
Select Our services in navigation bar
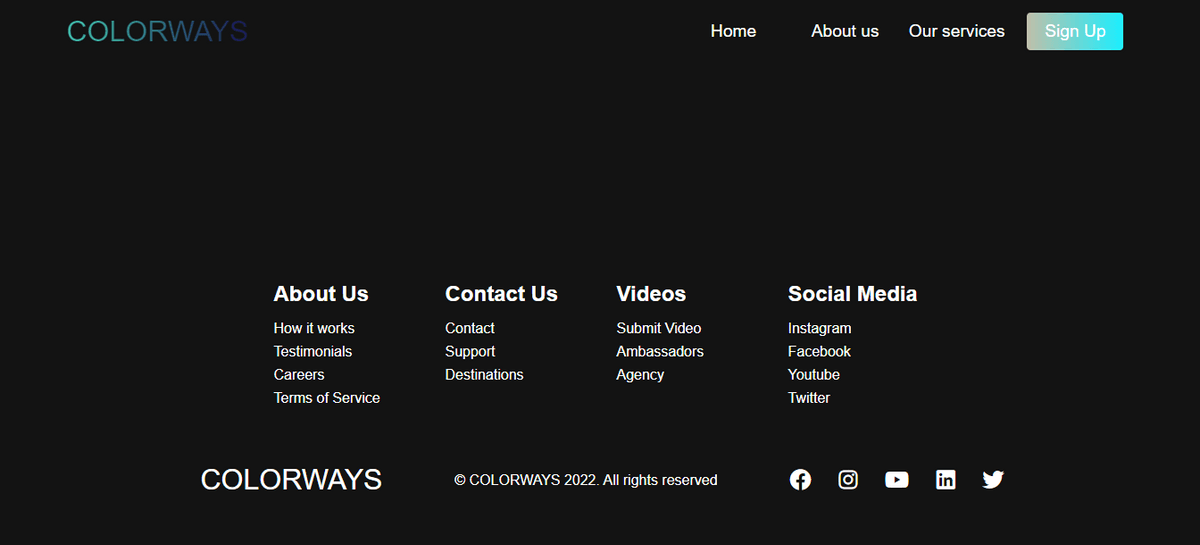point(956,31)
